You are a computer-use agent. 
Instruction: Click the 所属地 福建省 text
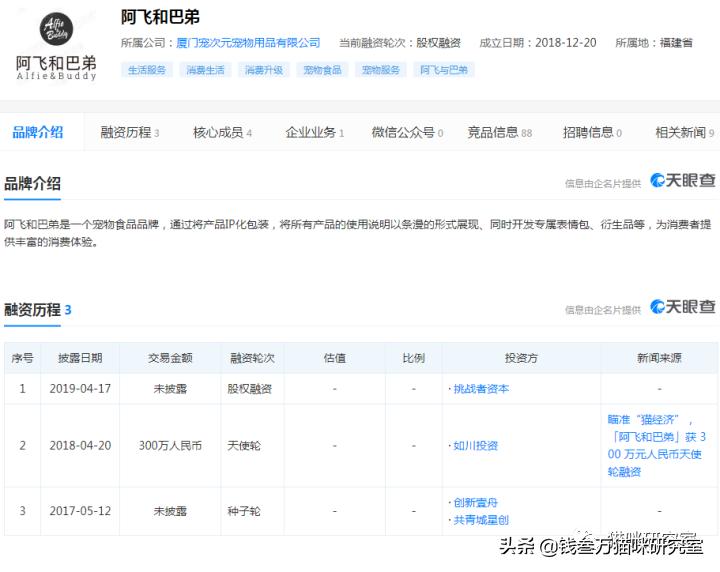click(654, 43)
